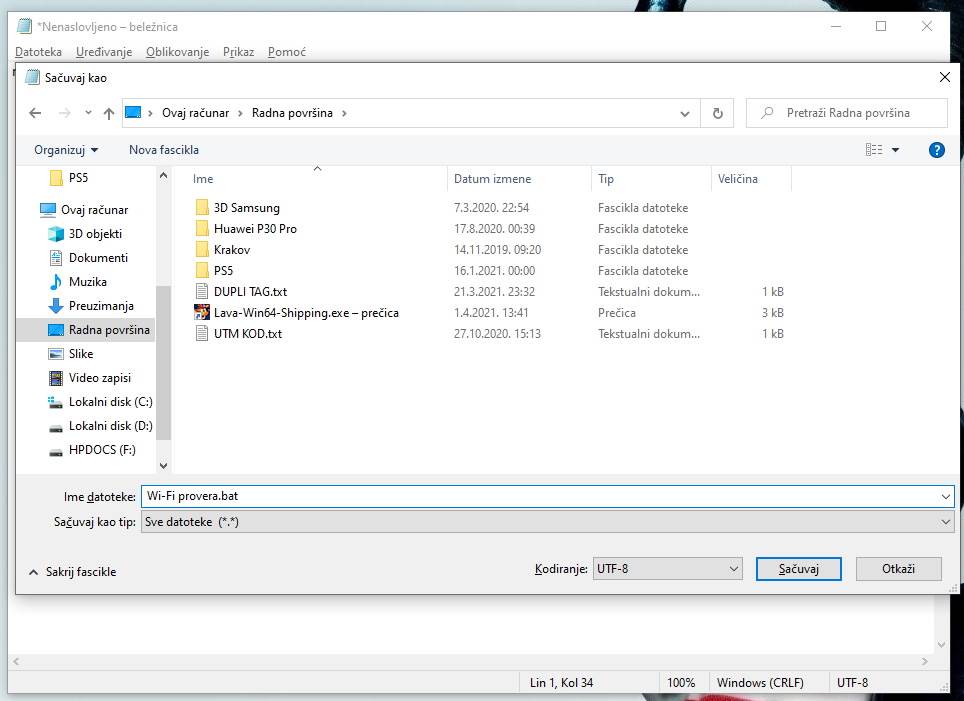This screenshot has height=701, width=964.
Task: Open the Datoteka menu
Action: pyautogui.click(x=39, y=52)
